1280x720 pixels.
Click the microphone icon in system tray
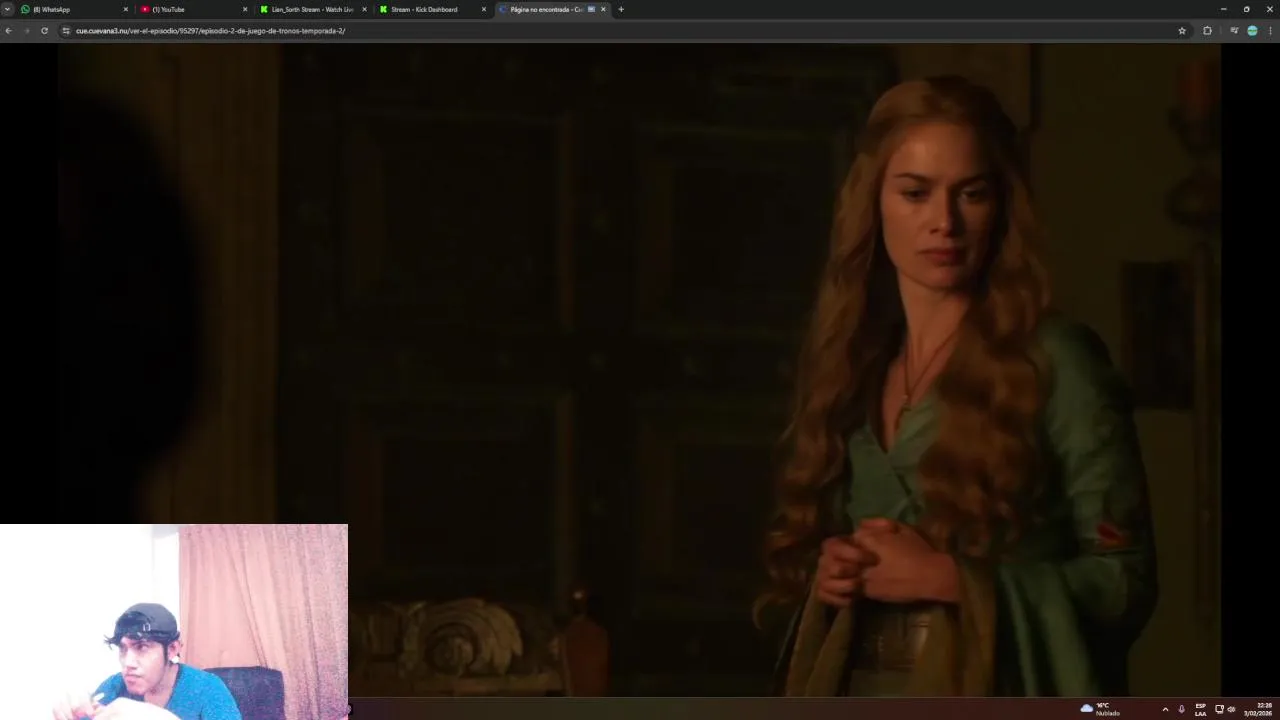pyautogui.click(x=1181, y=709)
